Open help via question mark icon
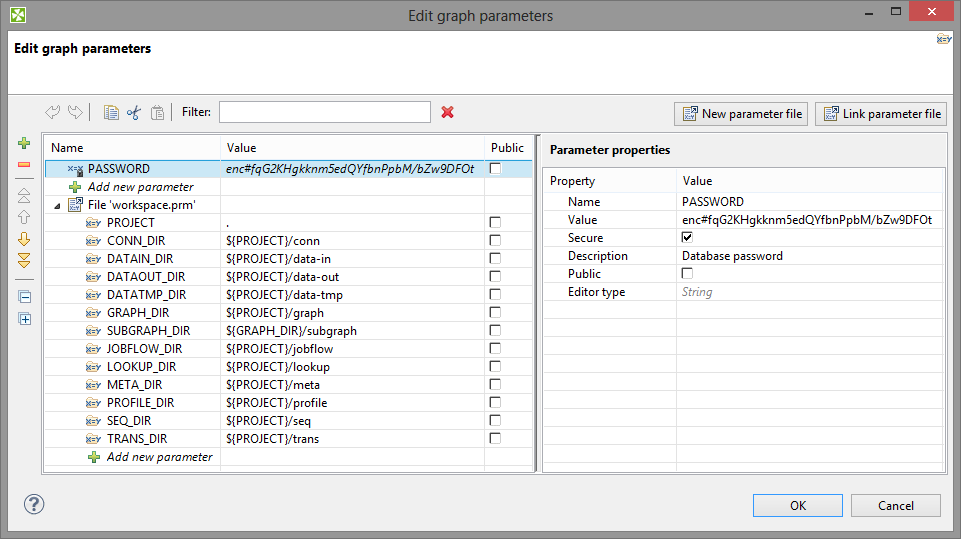 pos(34,504)
